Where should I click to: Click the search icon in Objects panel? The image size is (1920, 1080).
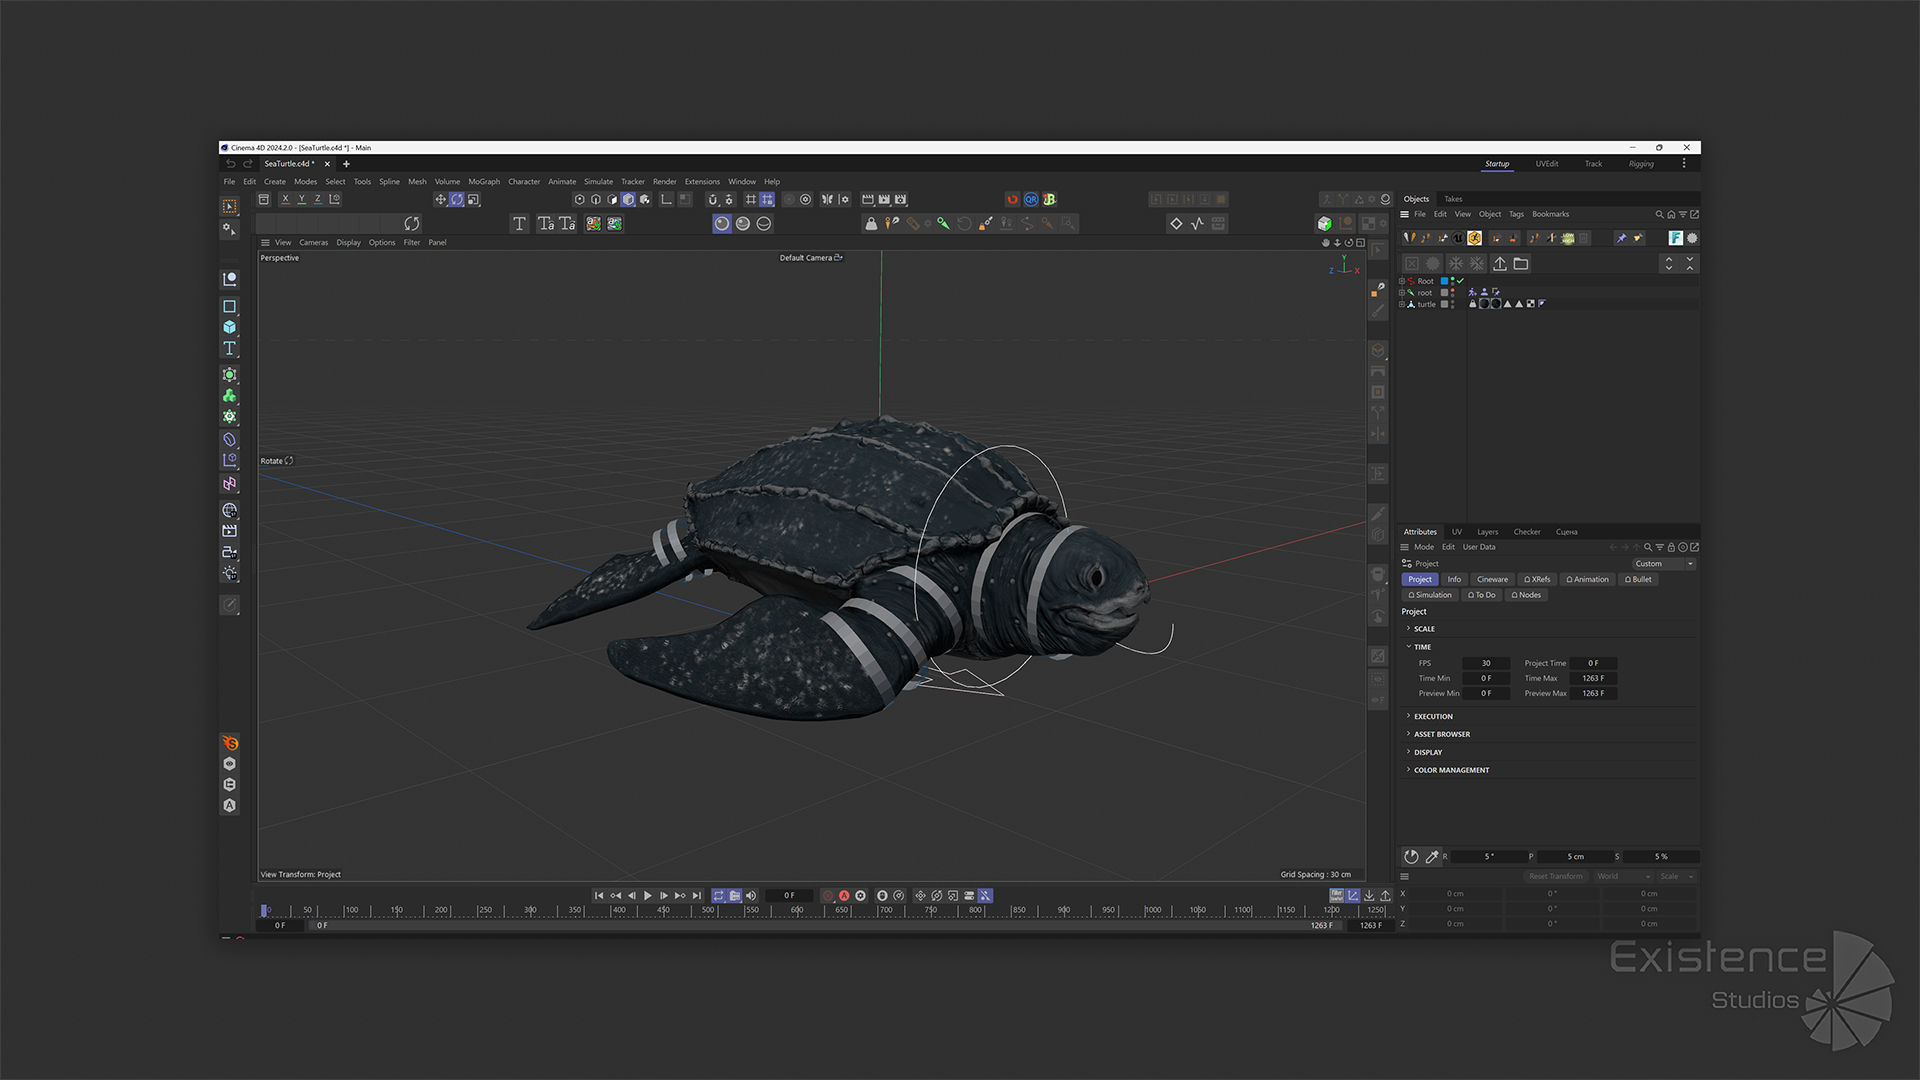point(1659,214)
